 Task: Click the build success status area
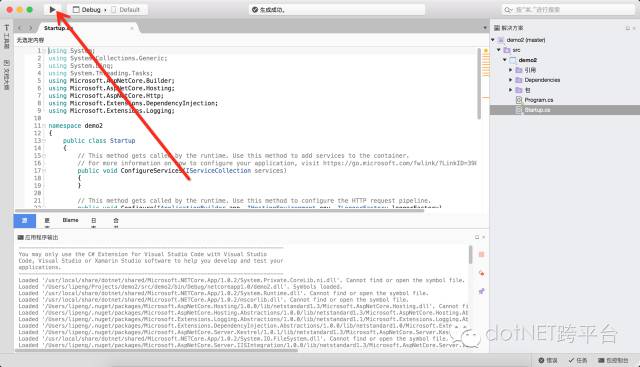(x=337, y=9)
